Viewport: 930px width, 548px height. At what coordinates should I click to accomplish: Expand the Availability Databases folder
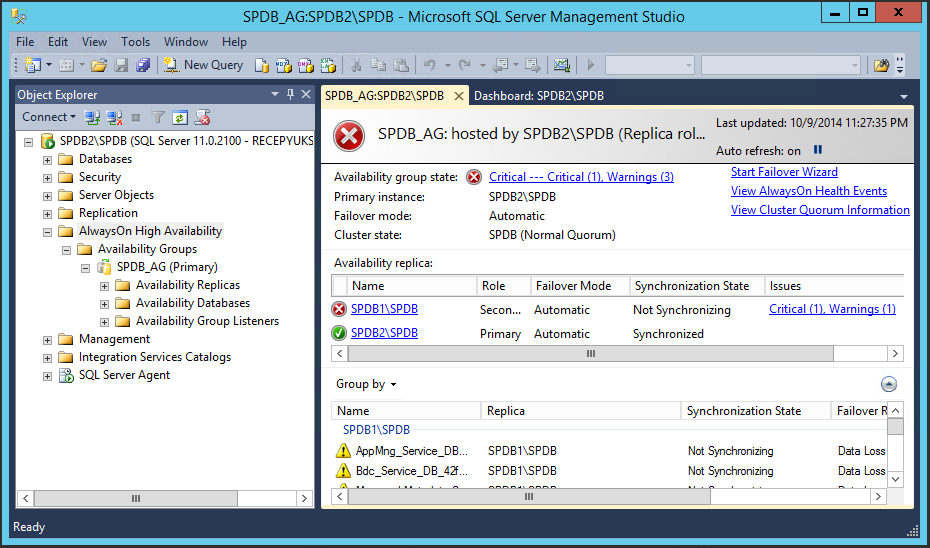pos(104,304)
